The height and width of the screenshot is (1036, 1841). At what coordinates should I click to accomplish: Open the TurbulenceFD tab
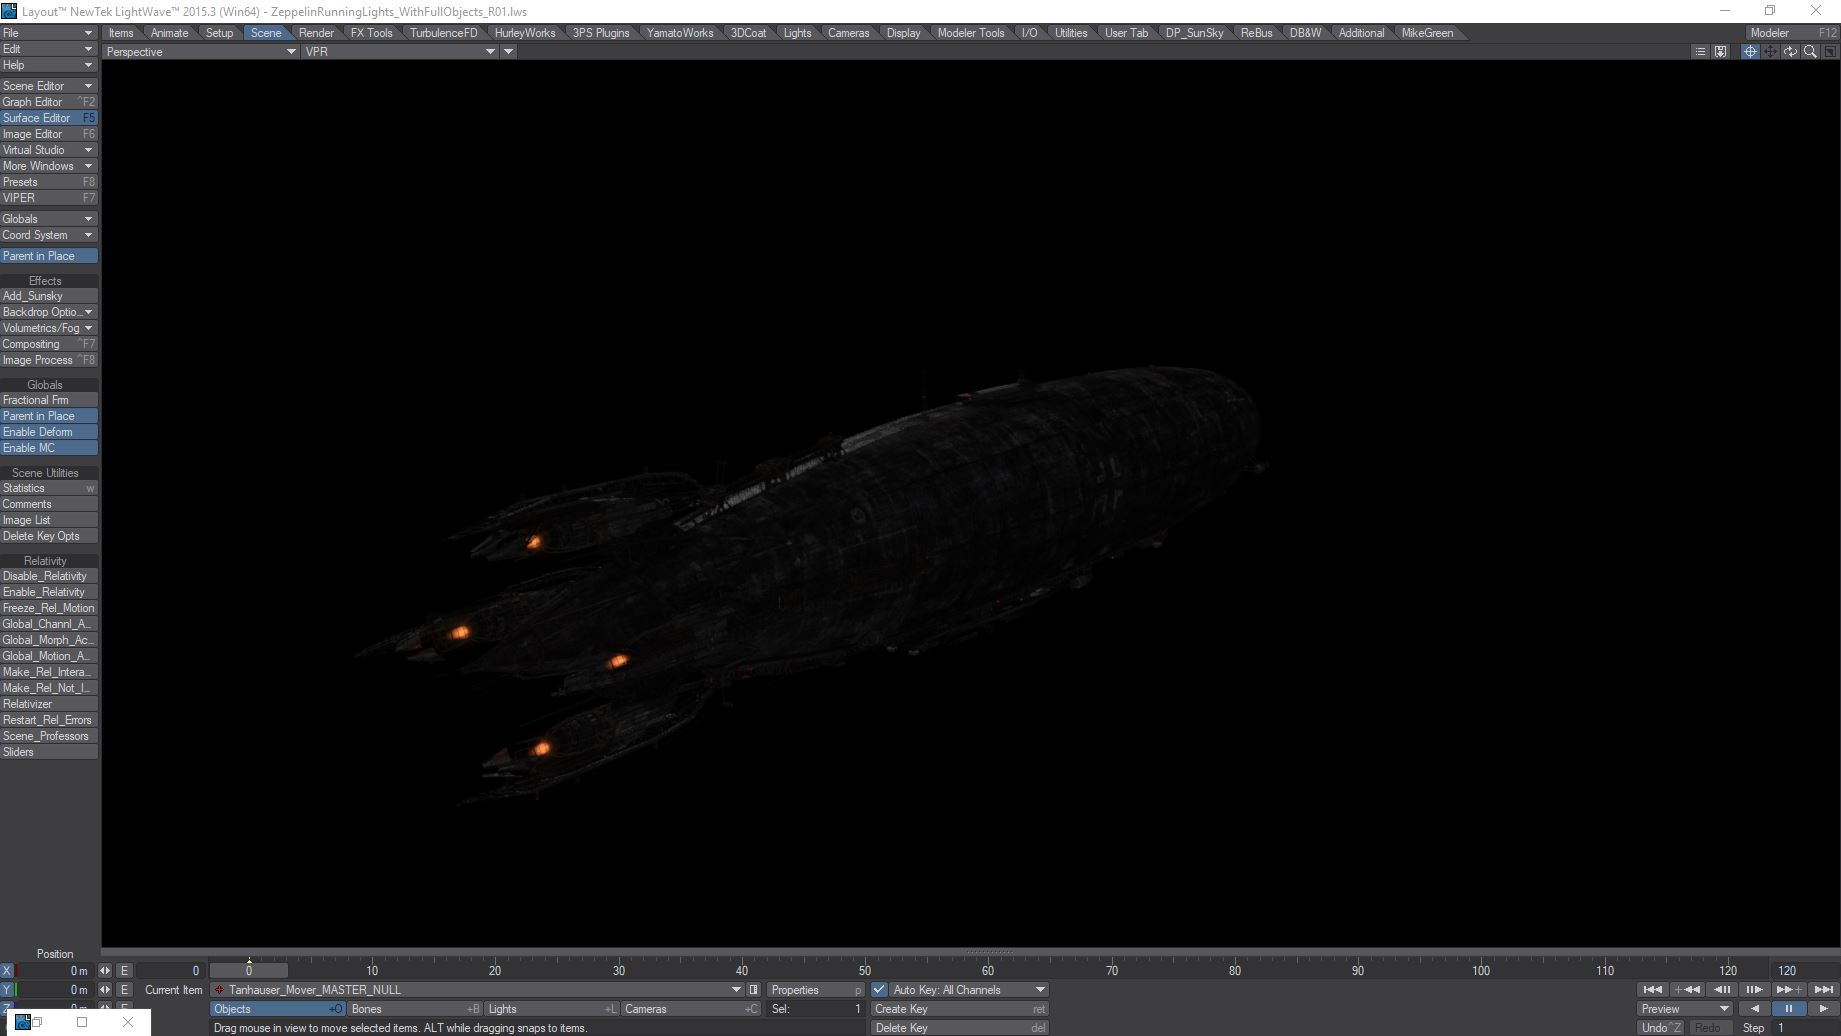(x=443, y=33)
